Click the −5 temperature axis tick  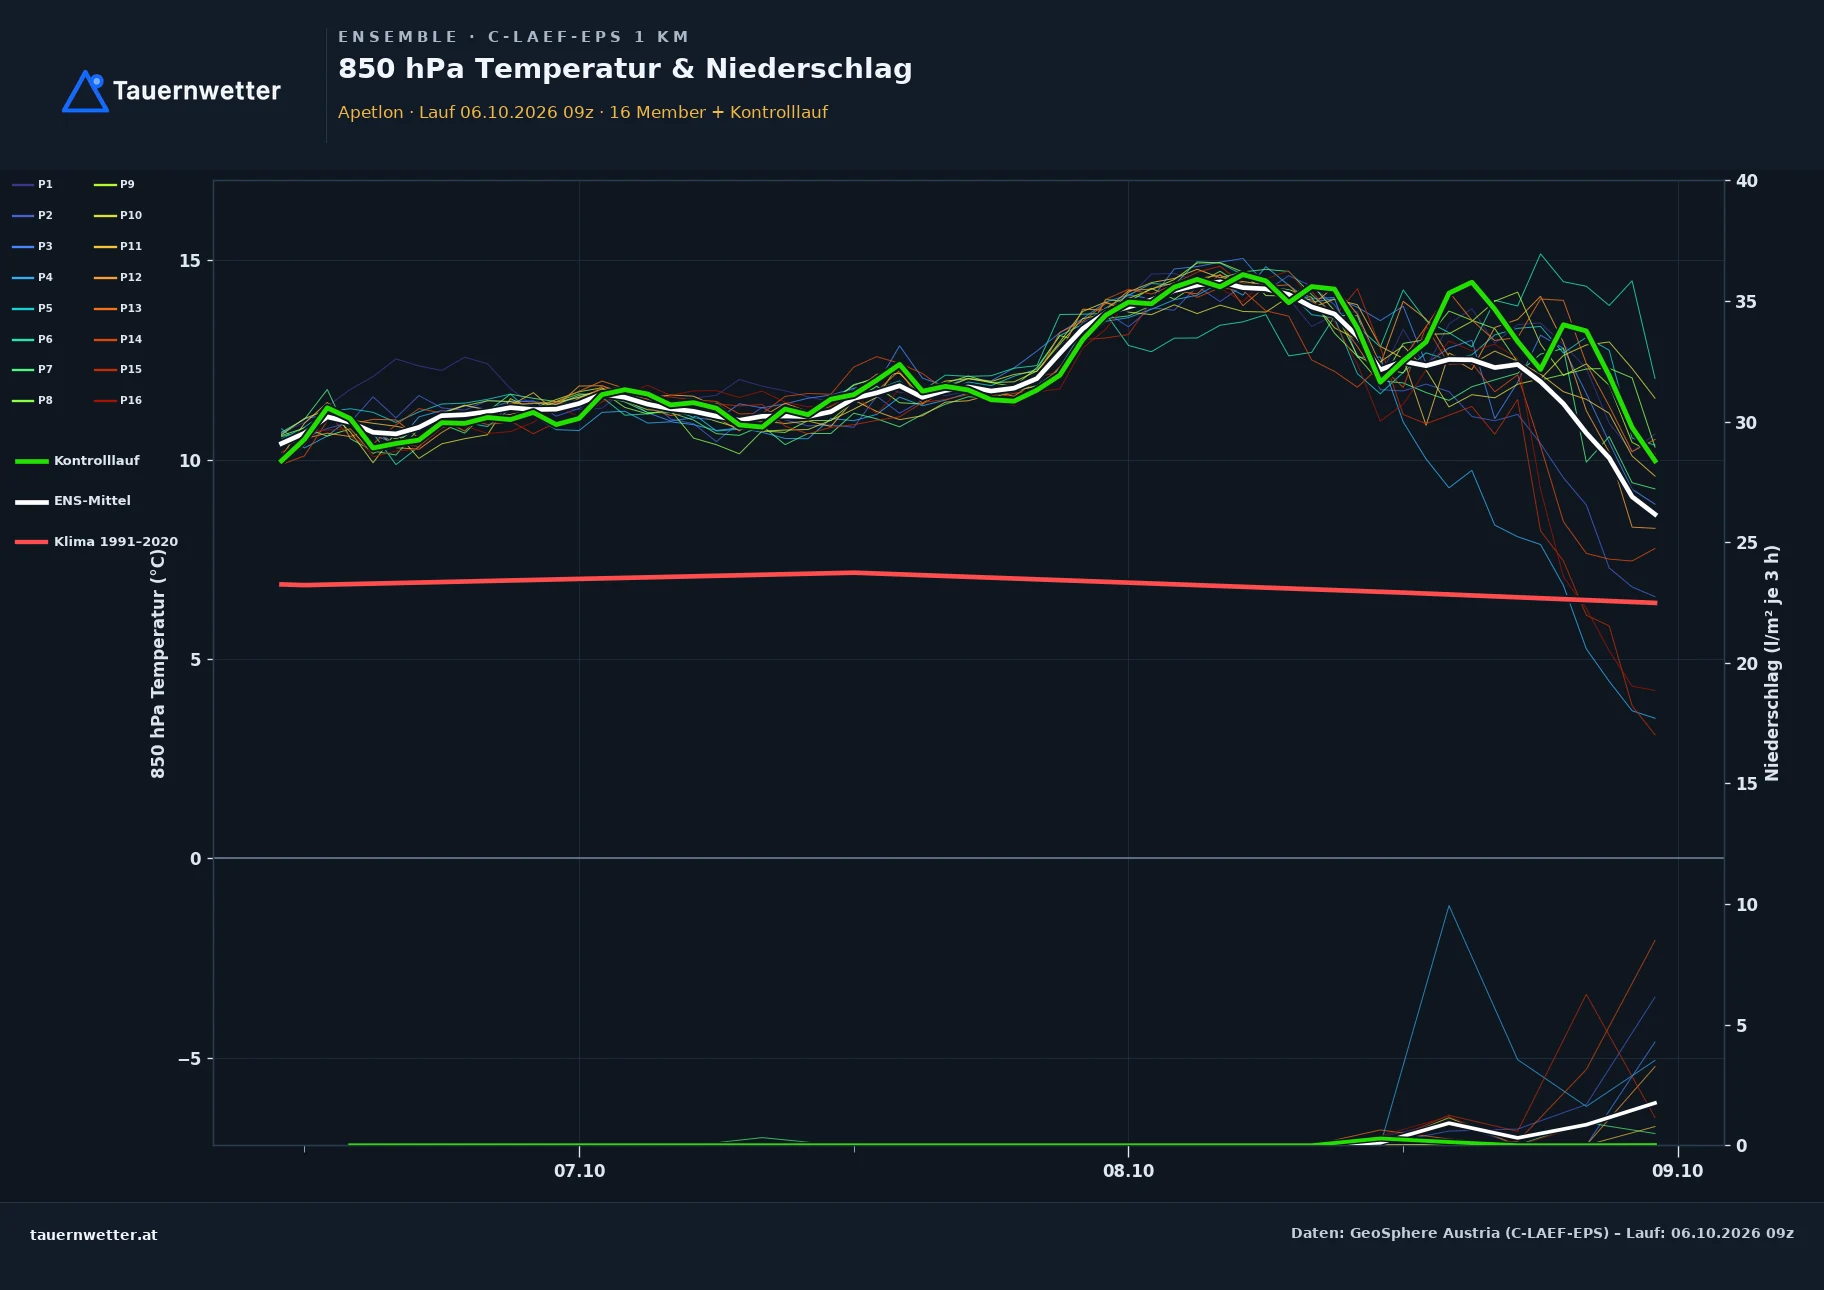point(190,1059)
